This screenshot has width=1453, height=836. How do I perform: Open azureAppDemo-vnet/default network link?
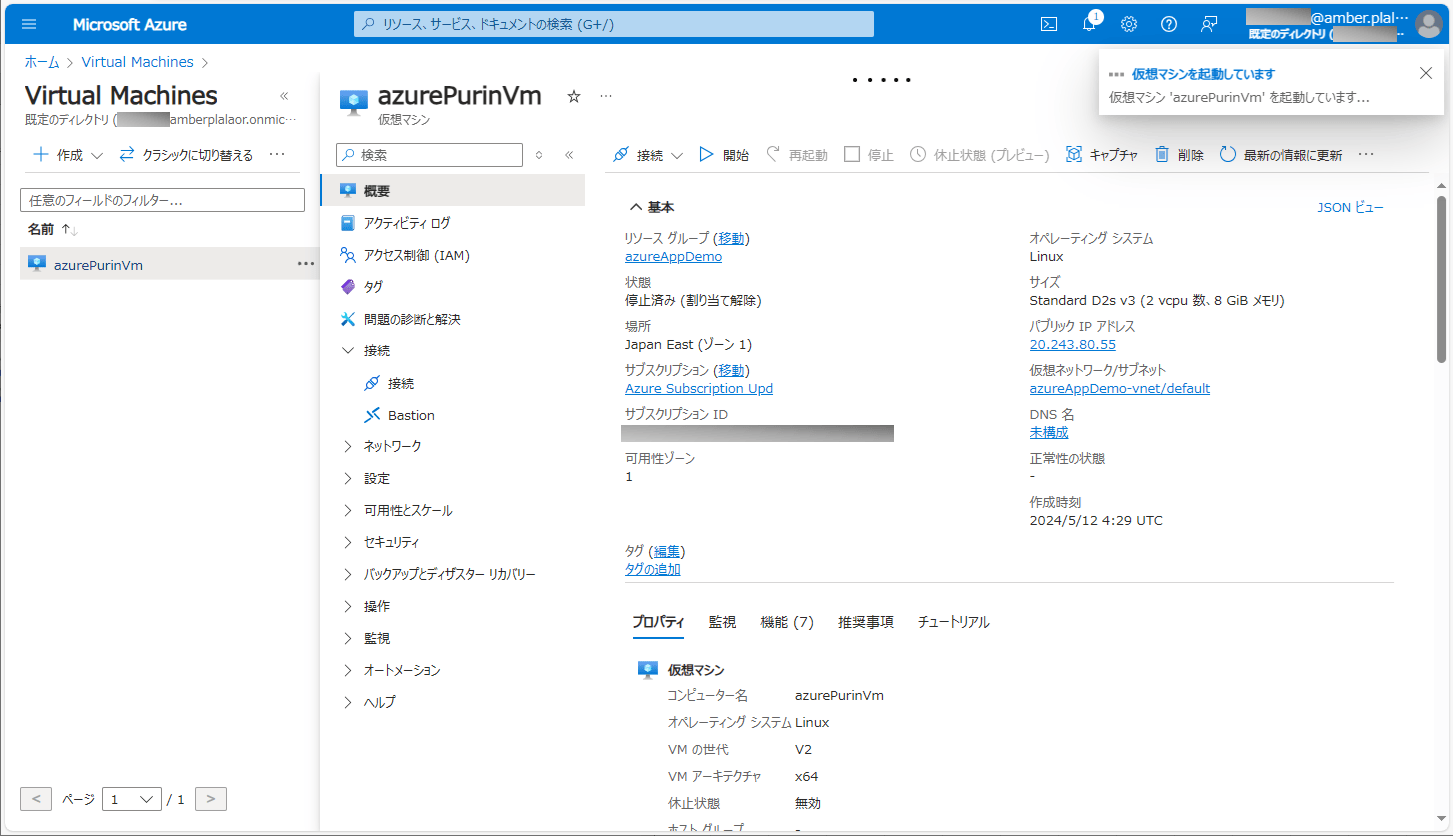tap(1120, 389)
